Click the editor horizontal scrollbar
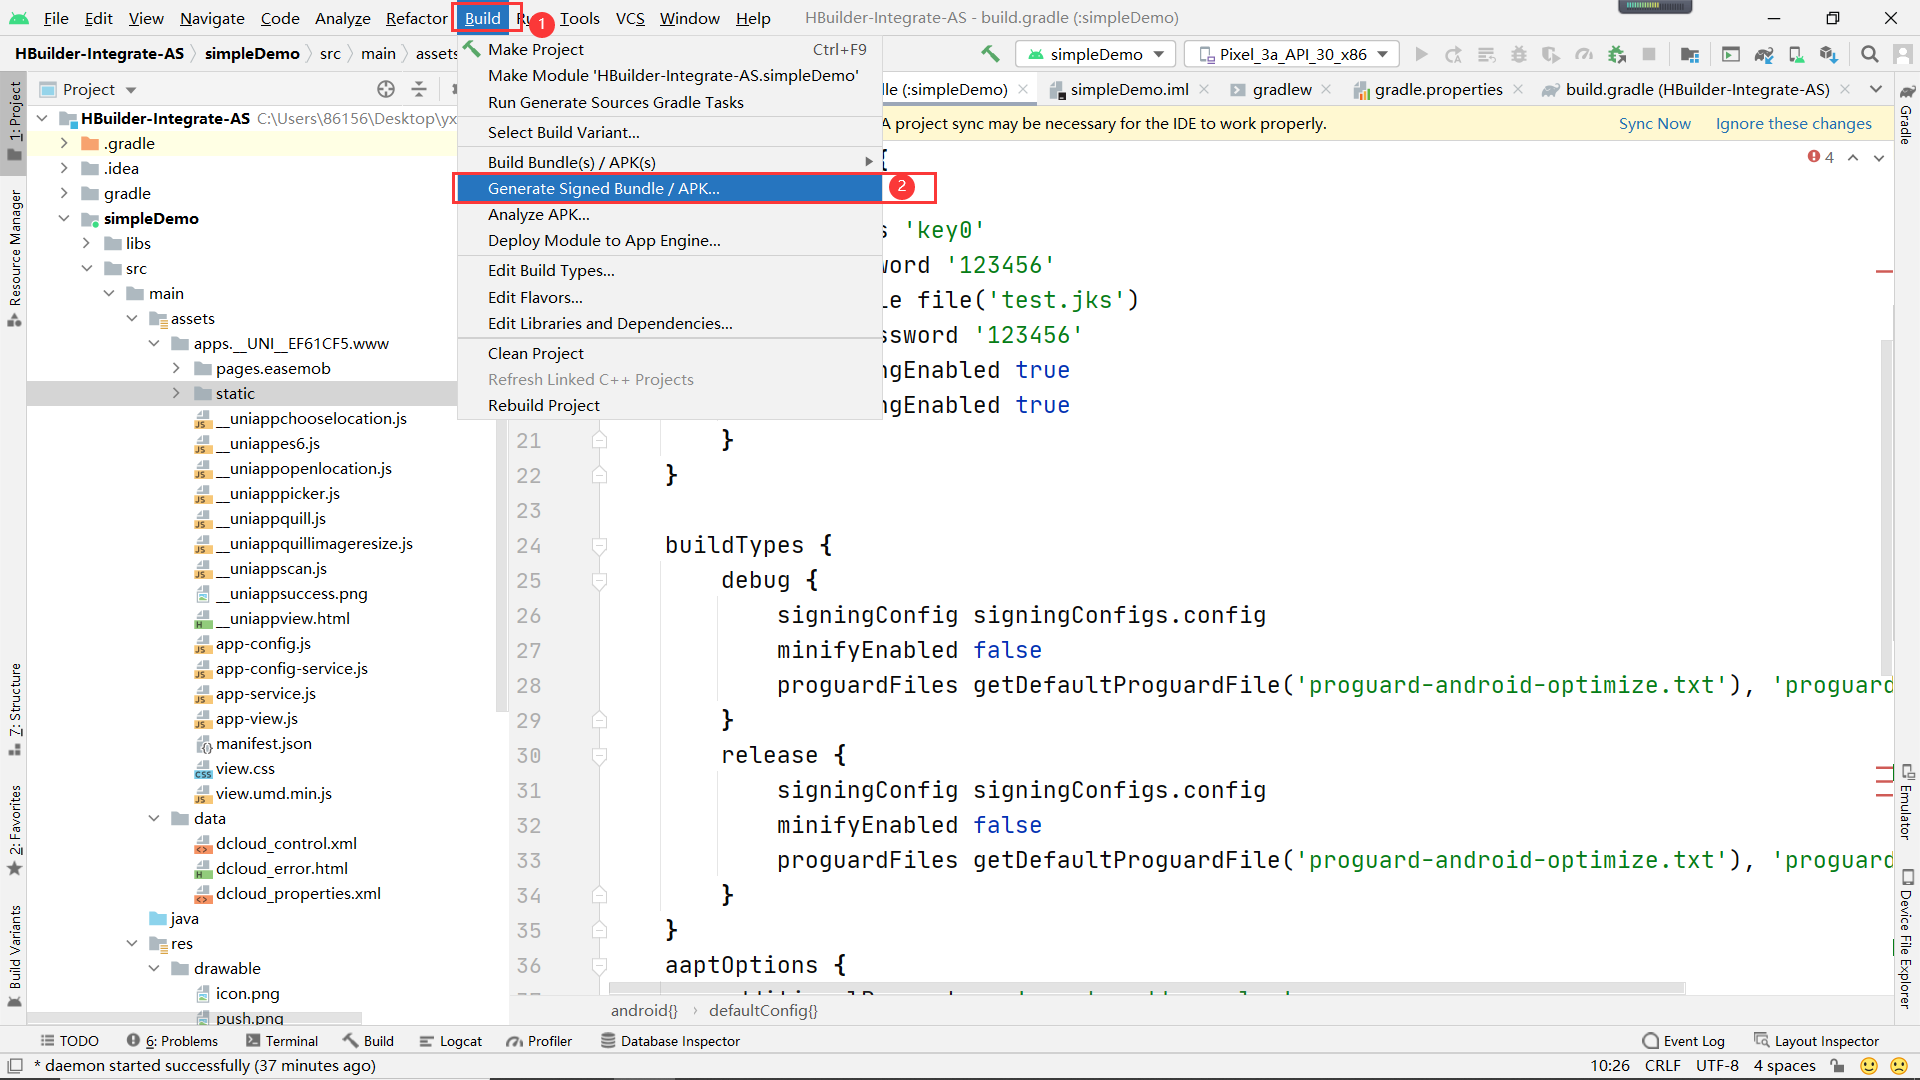This screenshot has width=1920, height=1080. 1145,989
